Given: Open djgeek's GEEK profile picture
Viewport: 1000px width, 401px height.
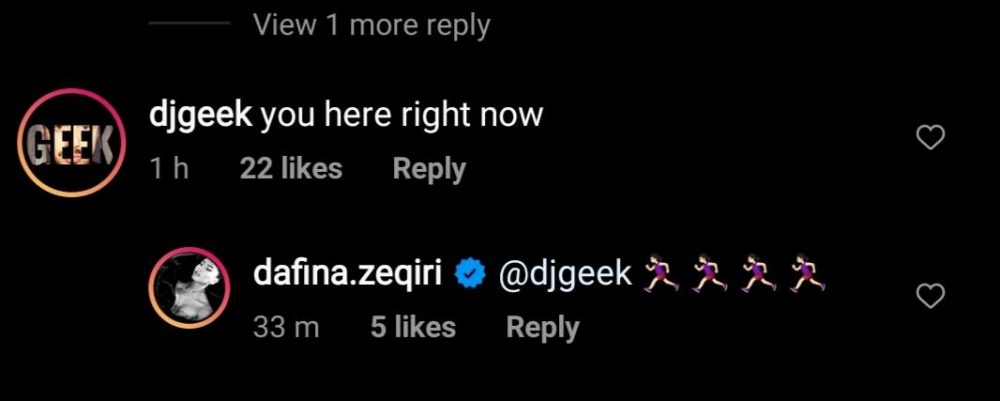Looking at the screenshot, I should point(68,142).
